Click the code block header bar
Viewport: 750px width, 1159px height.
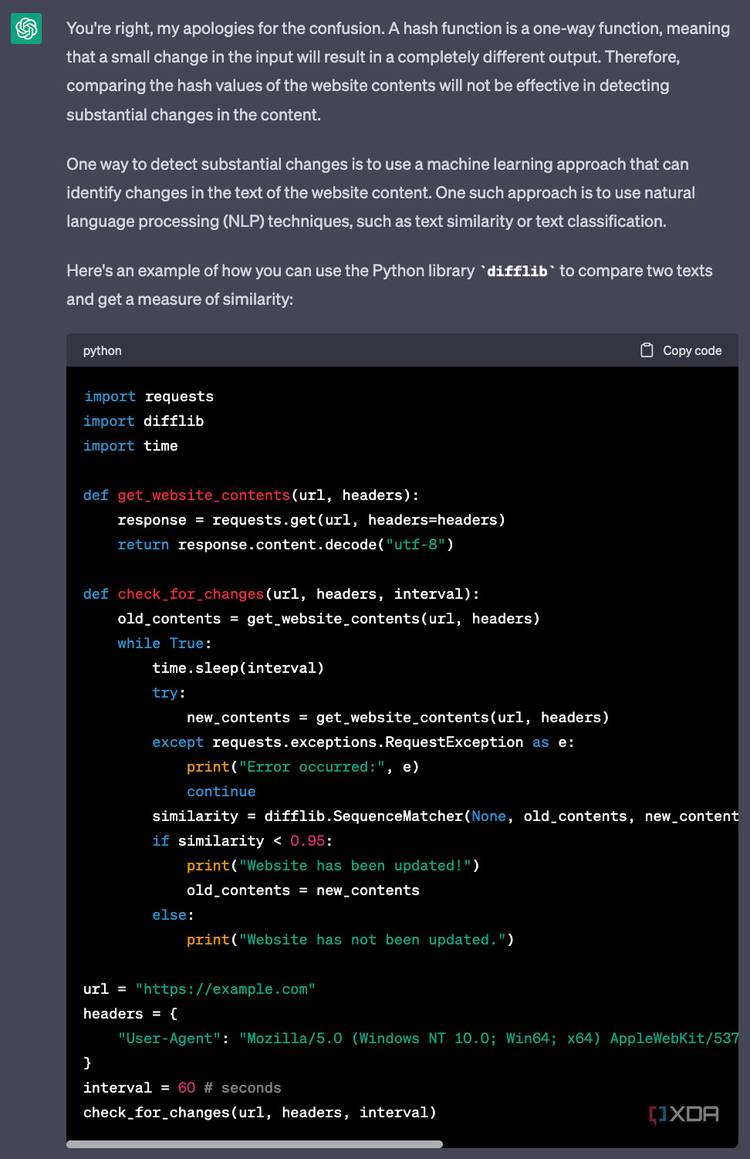click(x=400, y=350)
